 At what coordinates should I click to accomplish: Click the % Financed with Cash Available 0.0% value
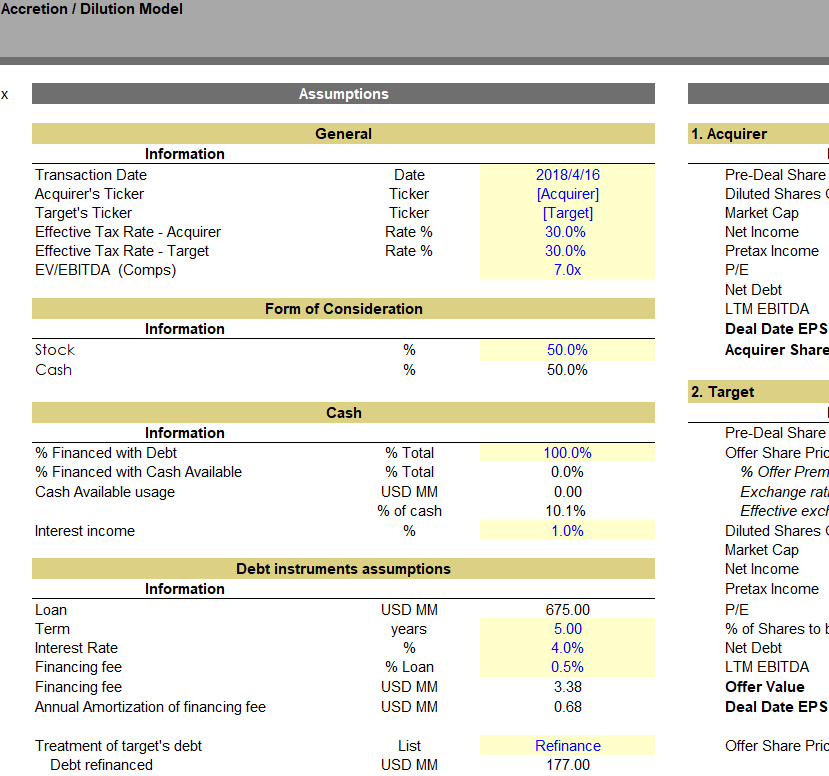[567, 472]
